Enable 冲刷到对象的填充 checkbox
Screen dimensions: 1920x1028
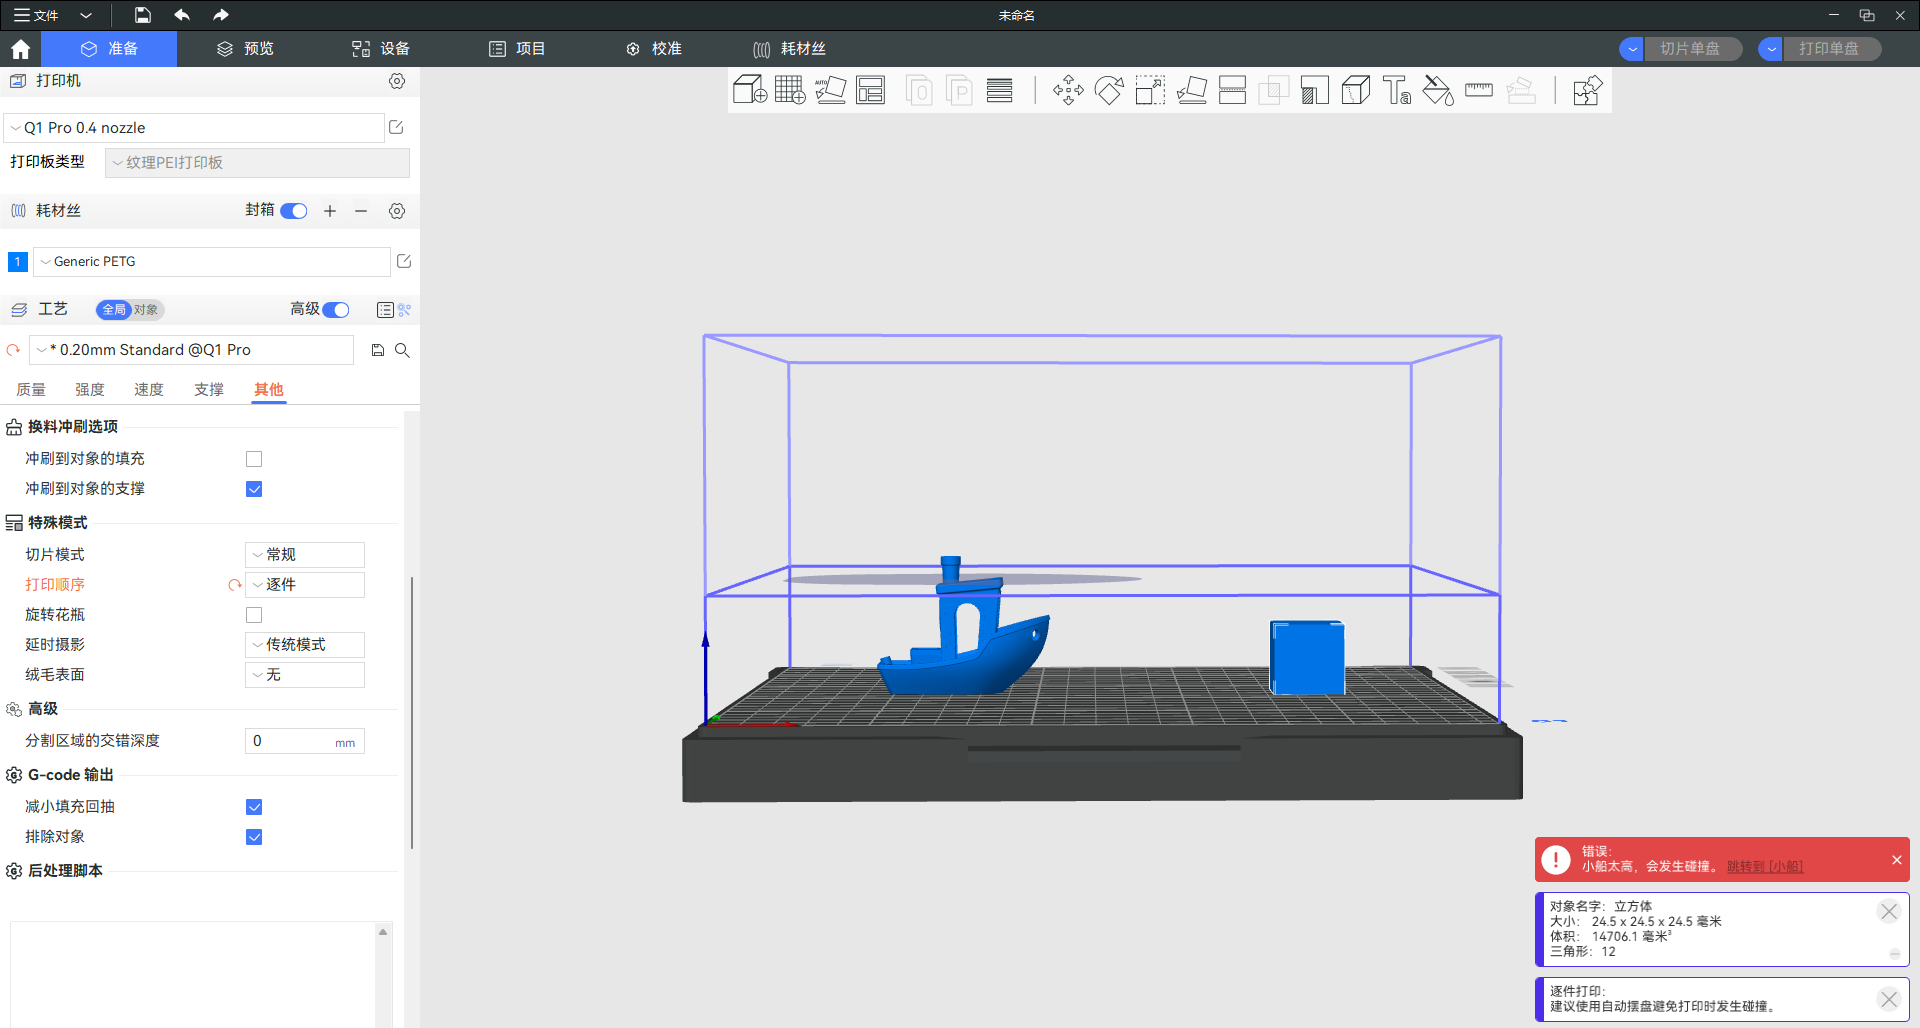pyautogui.click(x=254, y=459)
